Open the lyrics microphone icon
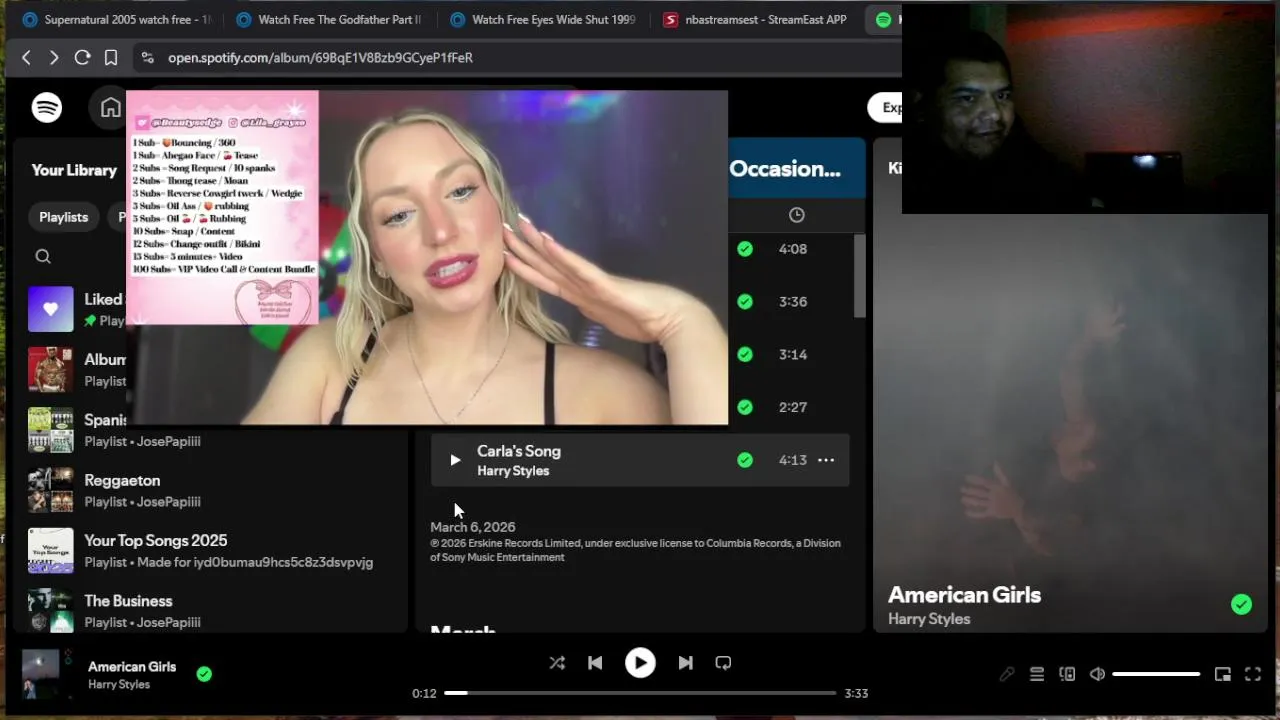Image resolution: width=1280 pixels, height=720 pixels. pos(1007,674)
